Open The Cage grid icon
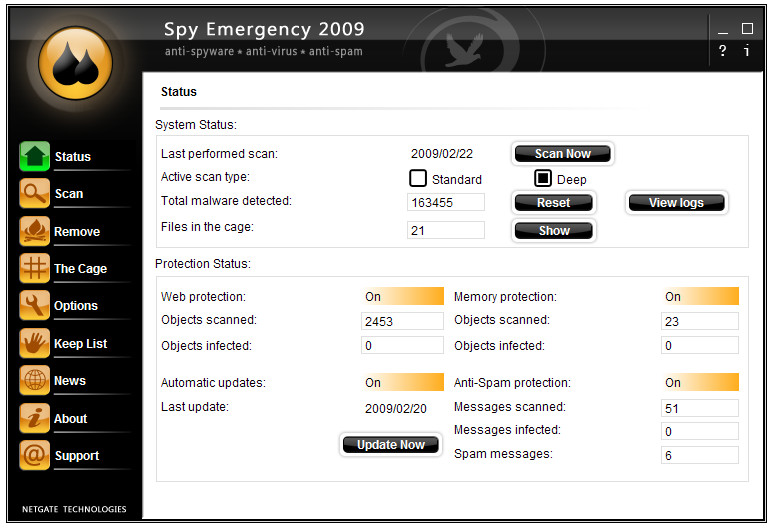This screenshot has height=528, width=771. [x=34, y=268]
